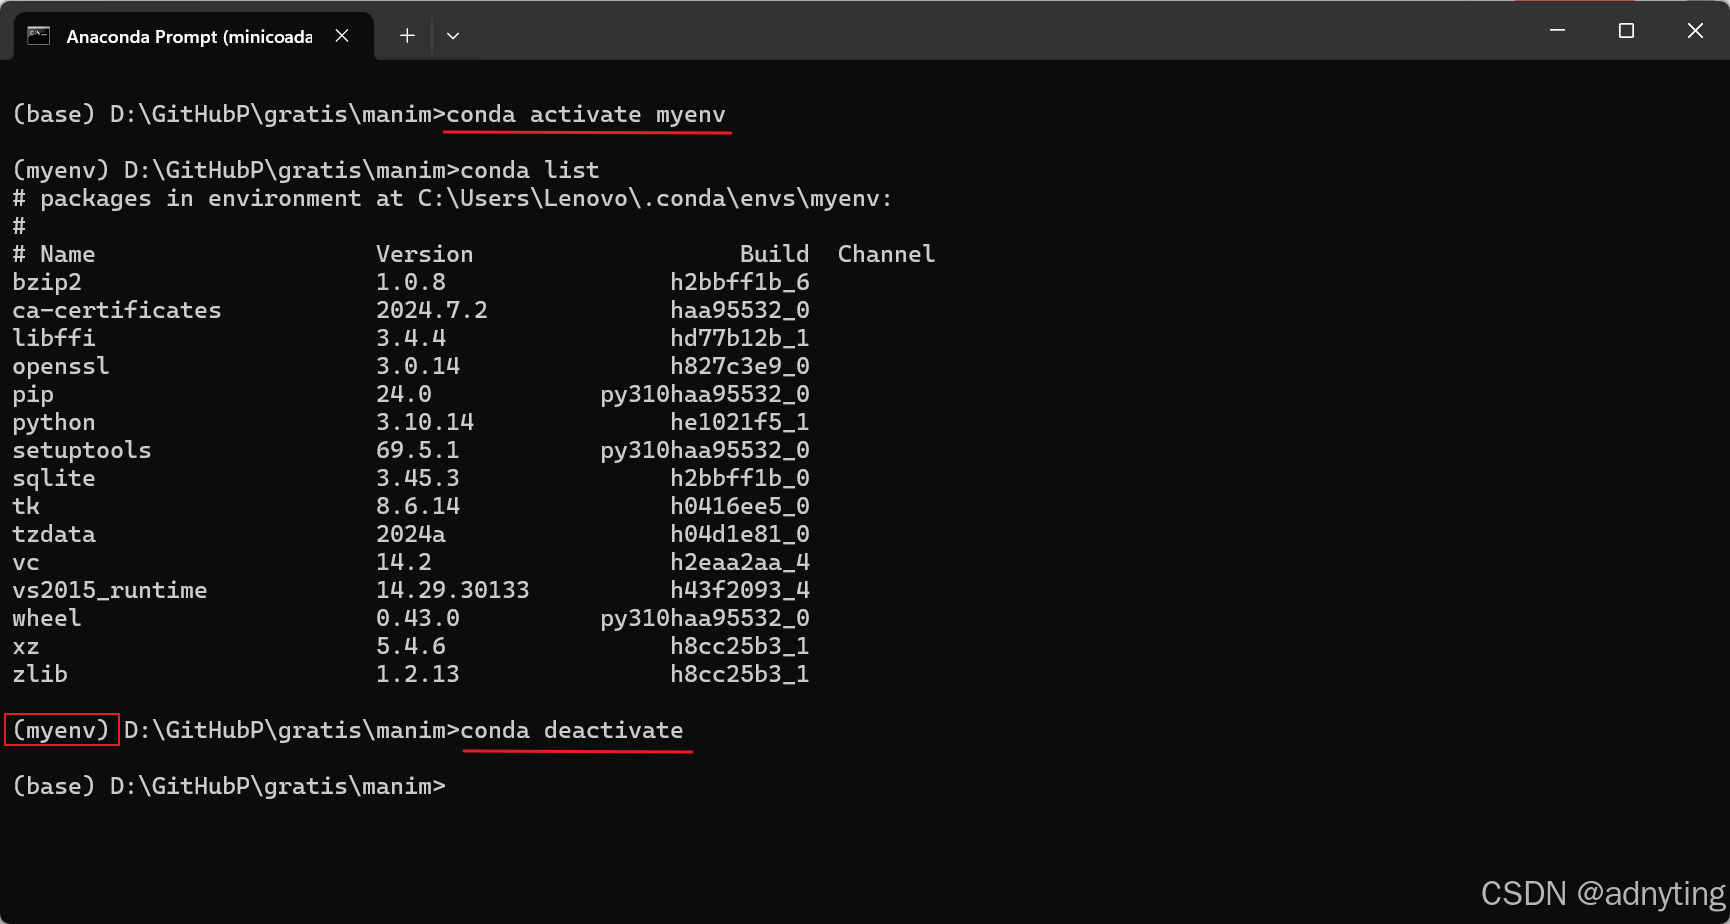Screen dimensions: 1730x924
Task: Click python build he1021f5_1
Action: tap(740, 422)
